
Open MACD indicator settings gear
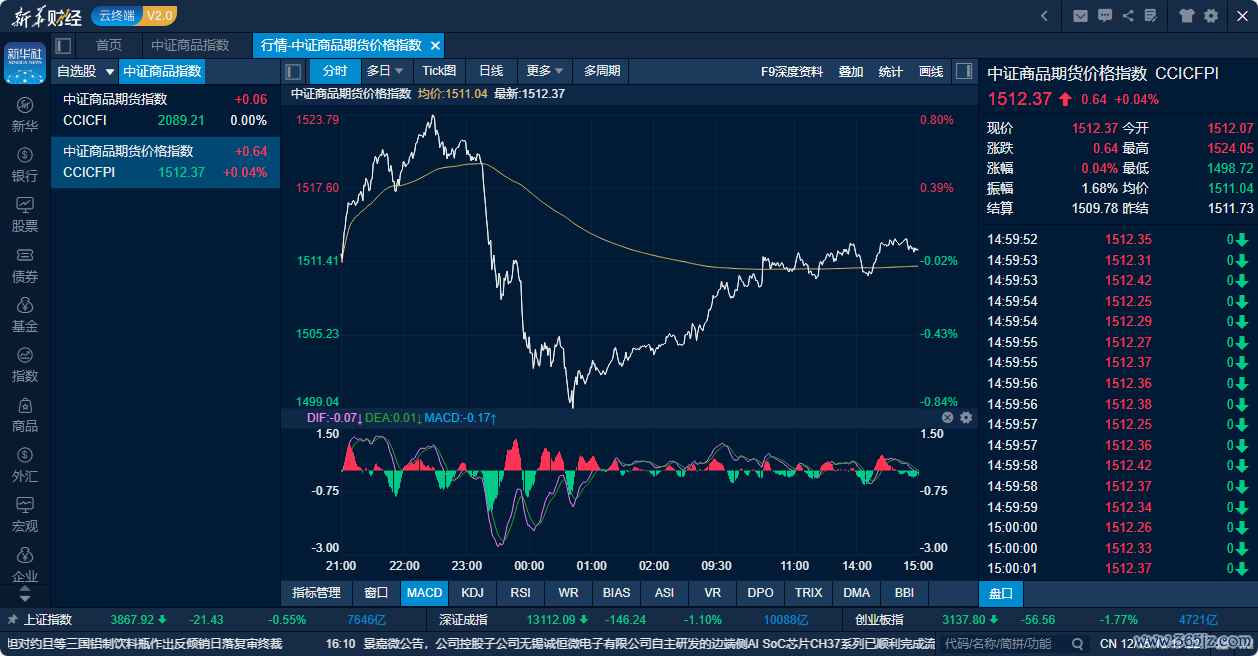966,418
